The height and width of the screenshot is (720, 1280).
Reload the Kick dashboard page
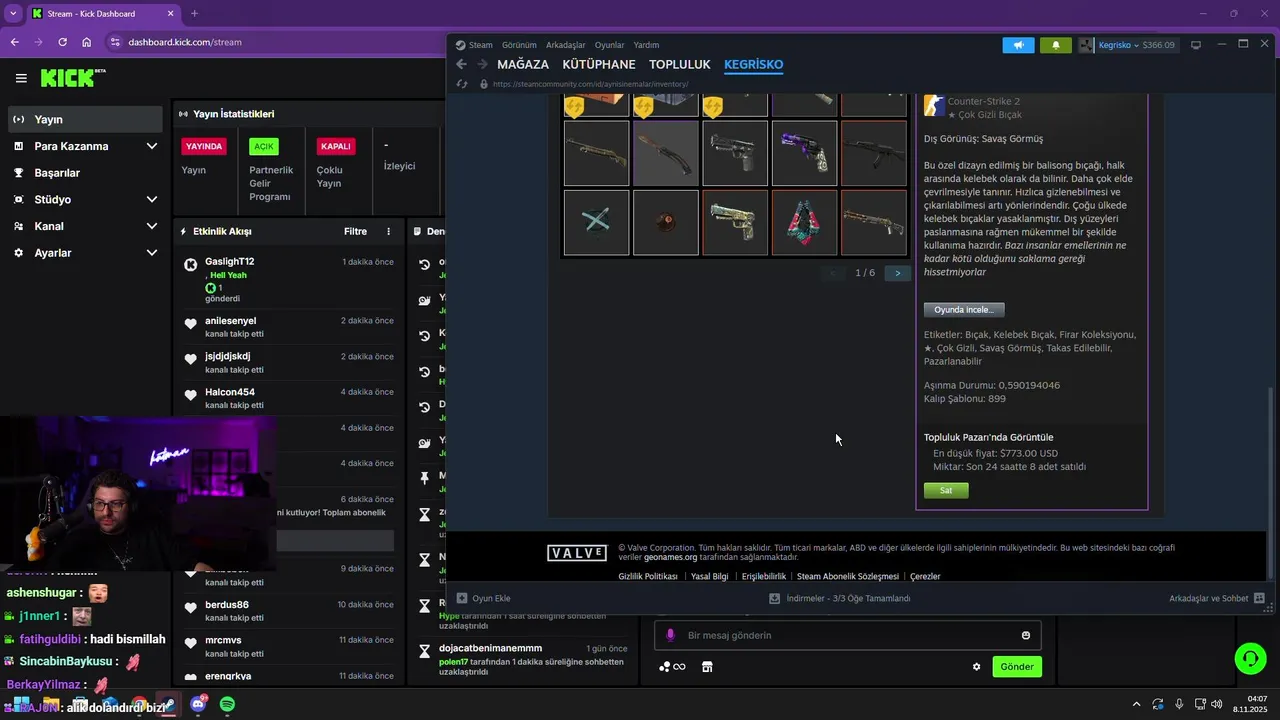[x=62, y=42]
